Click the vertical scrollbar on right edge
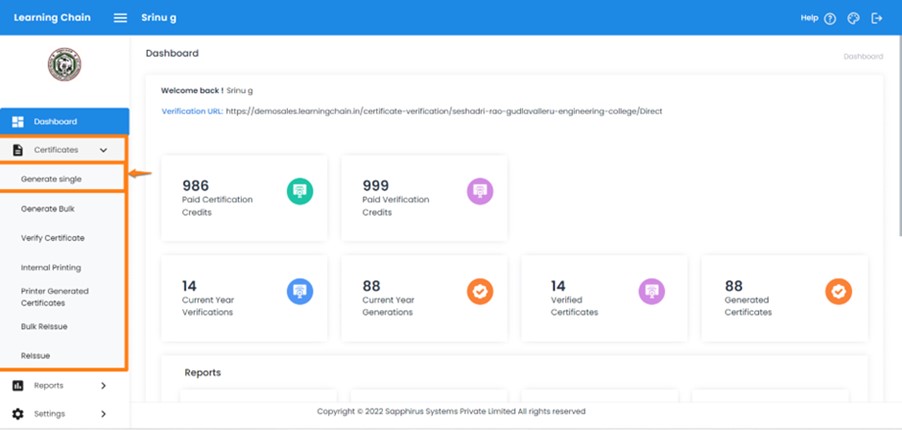Image resolution: width=902 pixels, height=430 pixels. pos(896,200)
